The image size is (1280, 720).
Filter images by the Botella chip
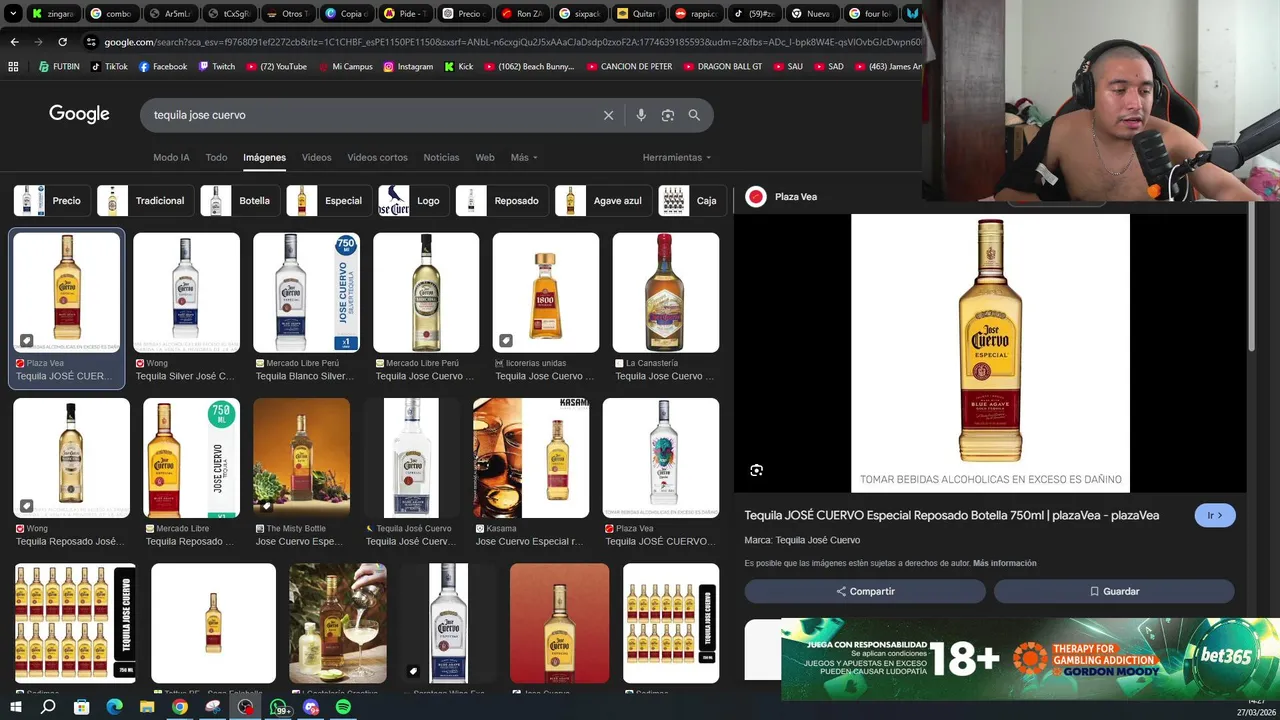(239, 201)
